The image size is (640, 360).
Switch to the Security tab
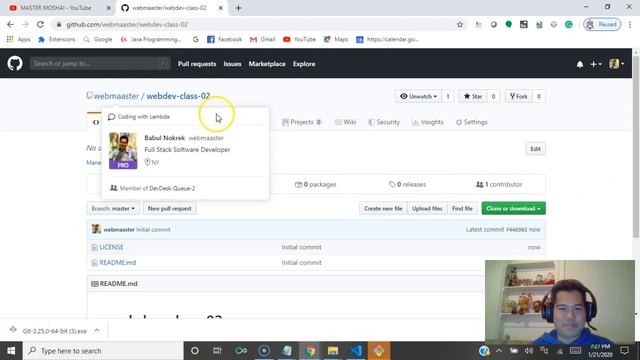point(384,122)
